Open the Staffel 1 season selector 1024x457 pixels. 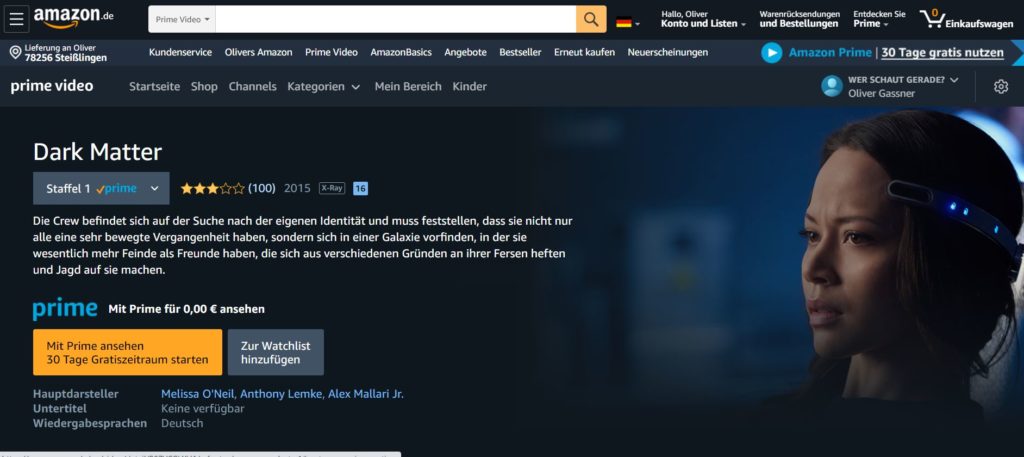pos(101,188)
